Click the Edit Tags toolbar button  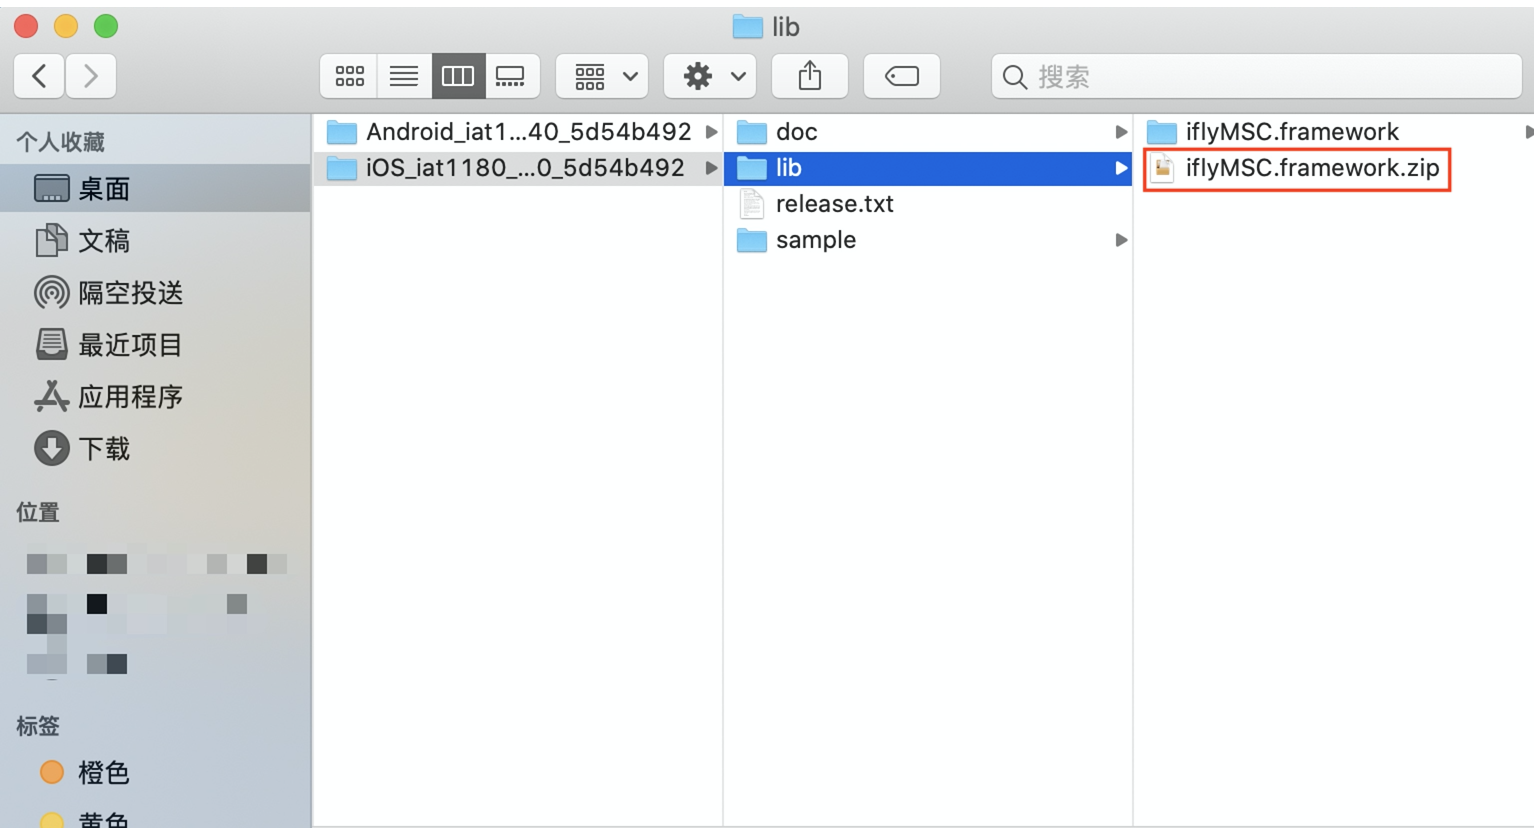[902, 76]
